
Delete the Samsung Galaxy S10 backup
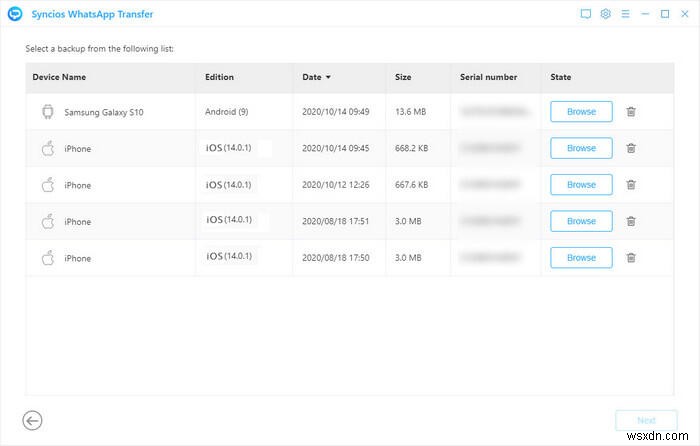[x=631, y=112]
